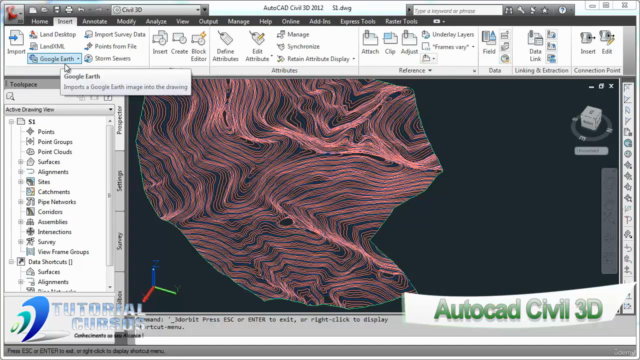Click the Help question mark icon
Image resolution: width=640 pixels, height=360 pixels.
[x=562, y=11]
